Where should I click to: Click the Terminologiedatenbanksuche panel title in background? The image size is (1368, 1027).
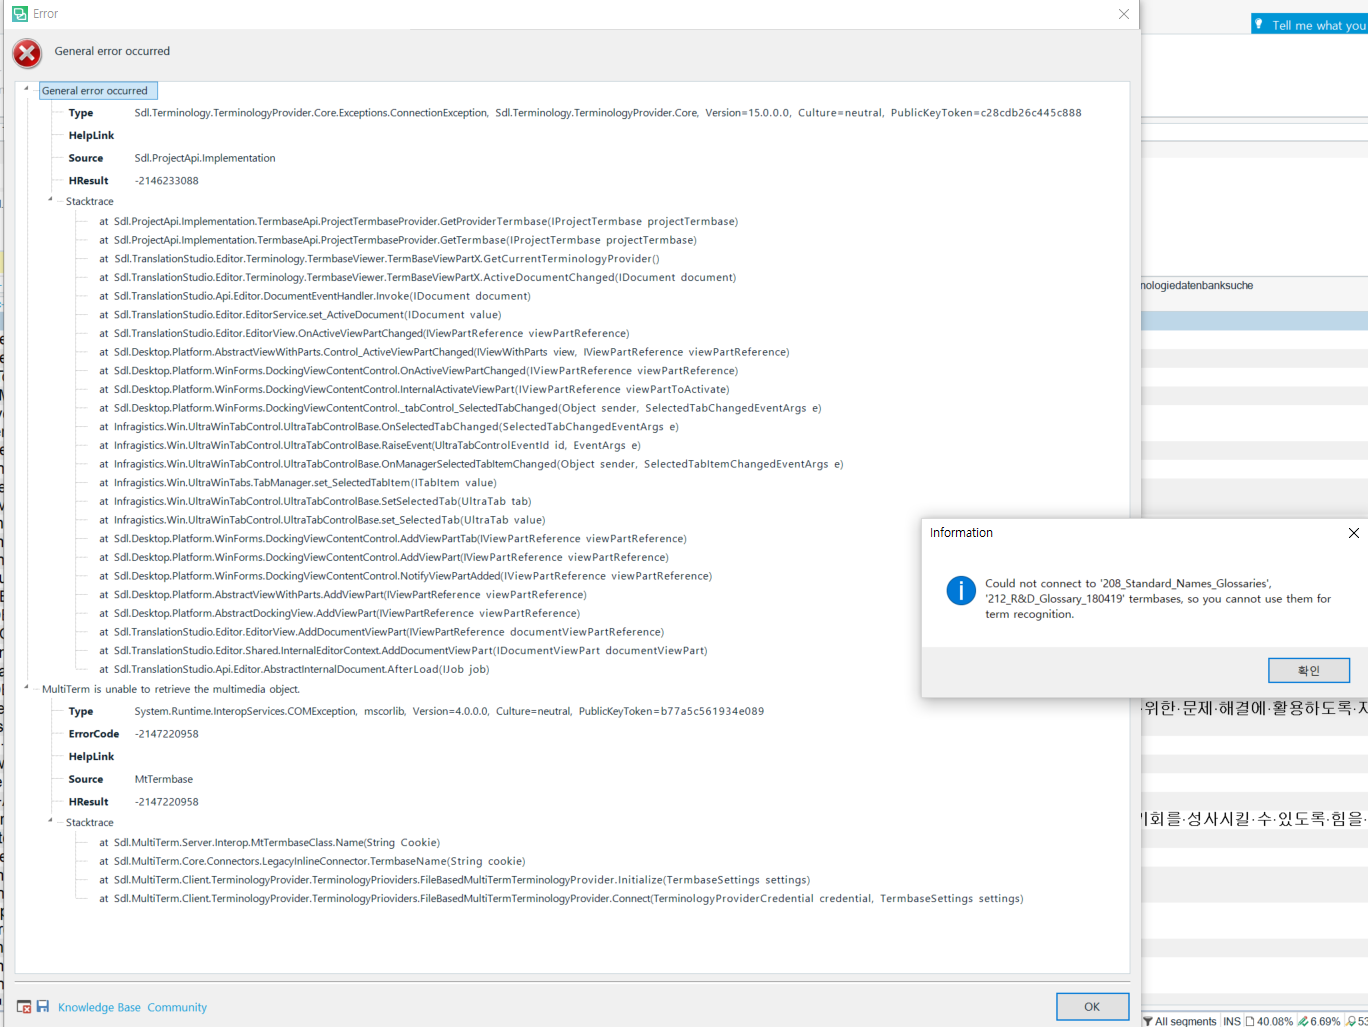1197,285
